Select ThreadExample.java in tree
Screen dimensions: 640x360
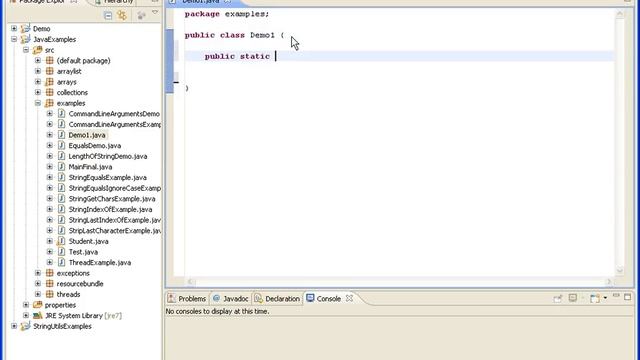100,262
